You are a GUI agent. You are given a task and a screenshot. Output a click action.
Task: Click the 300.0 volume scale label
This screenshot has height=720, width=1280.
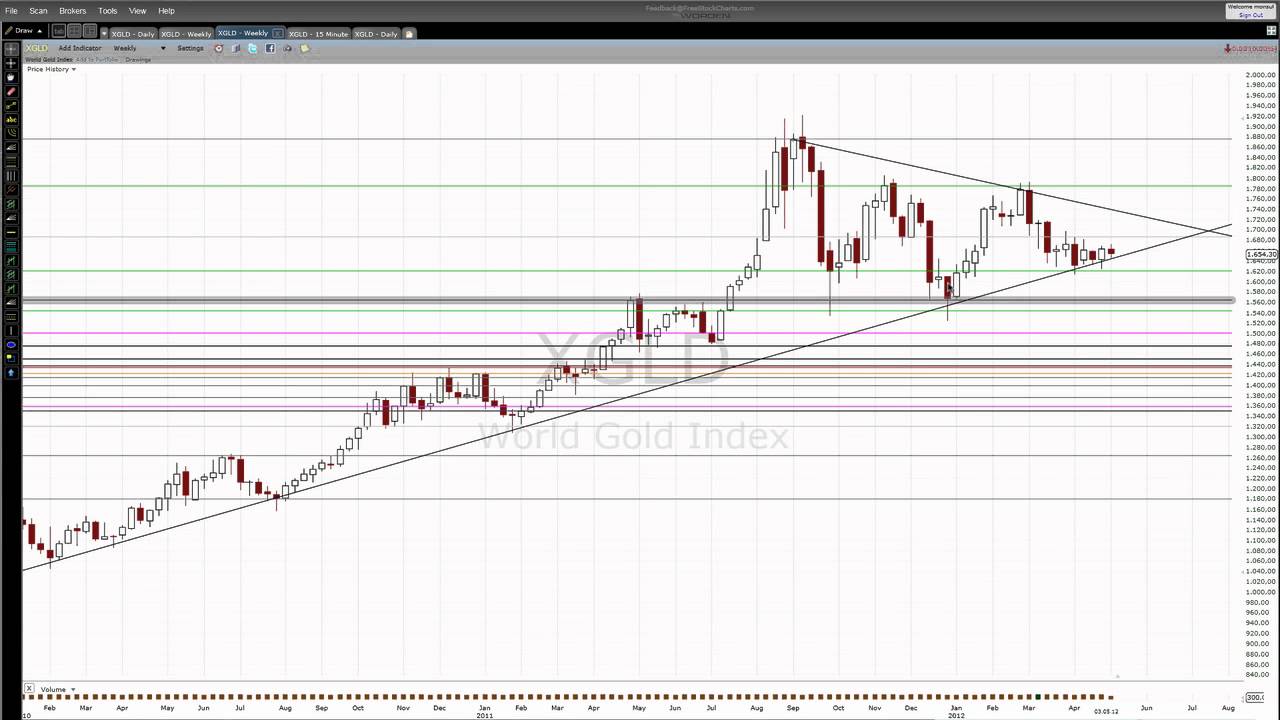coord(1255,697)
